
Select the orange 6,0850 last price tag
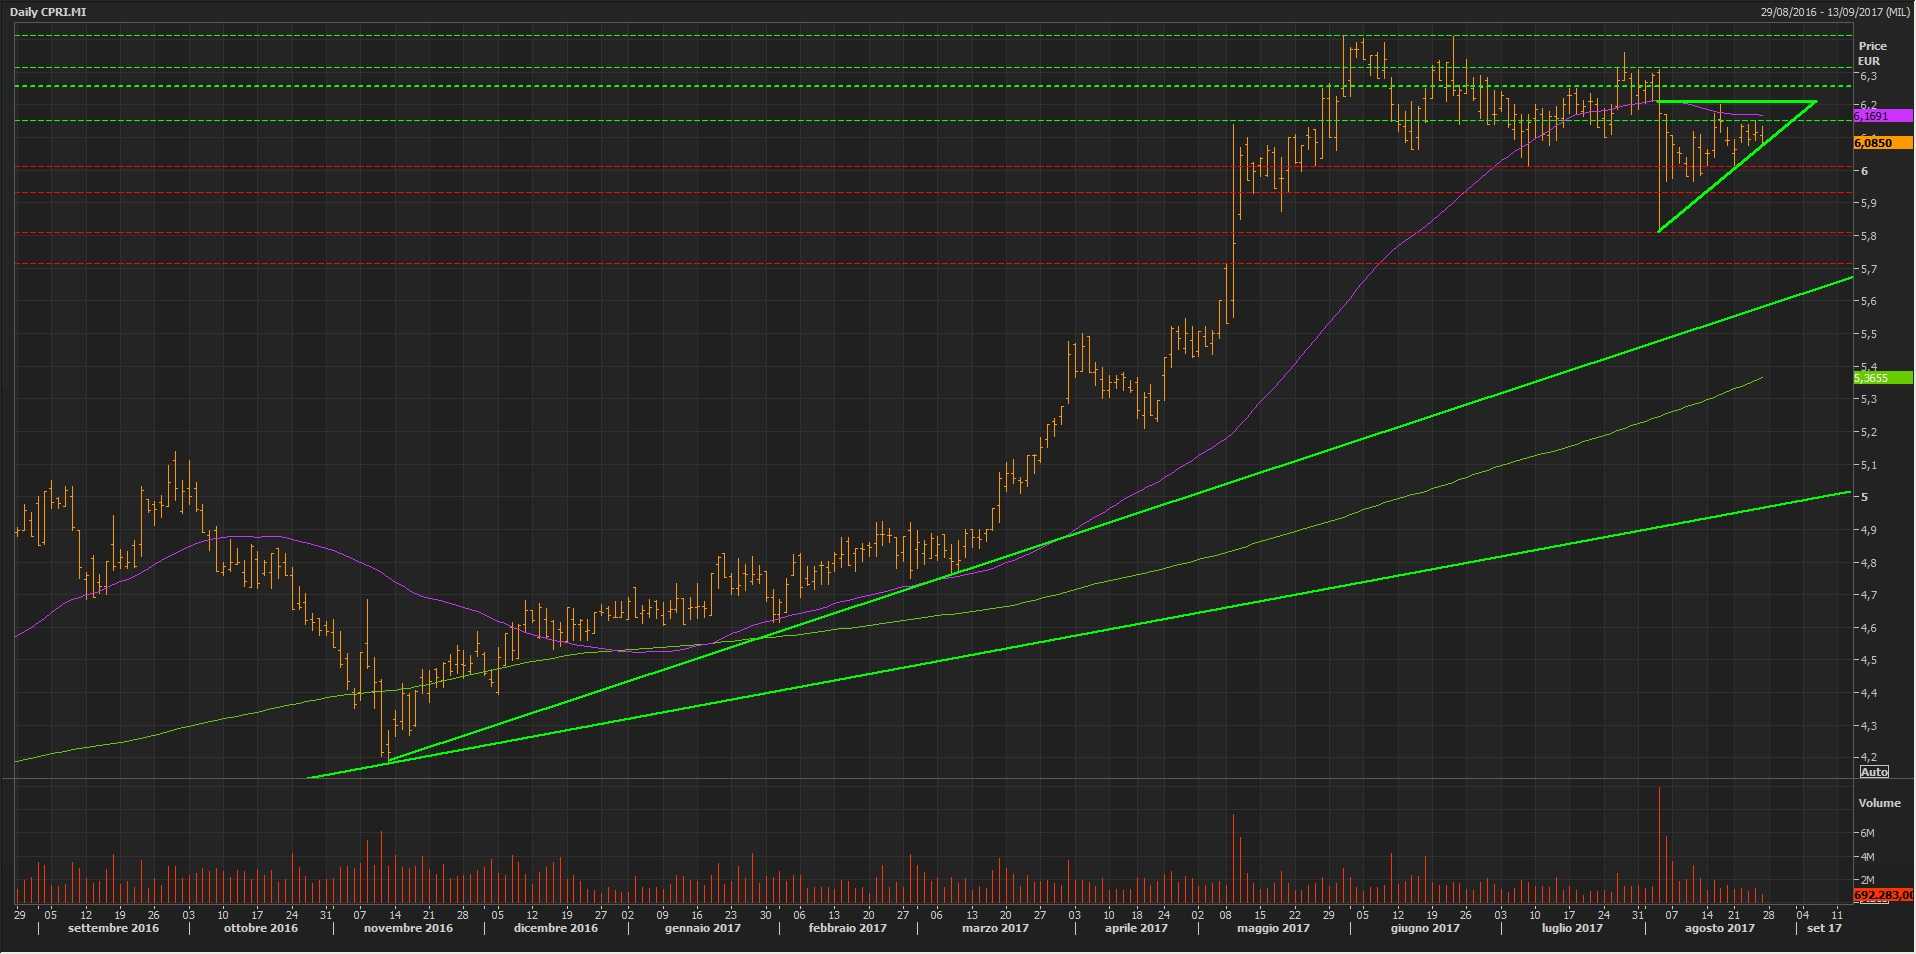point(1882,143)
